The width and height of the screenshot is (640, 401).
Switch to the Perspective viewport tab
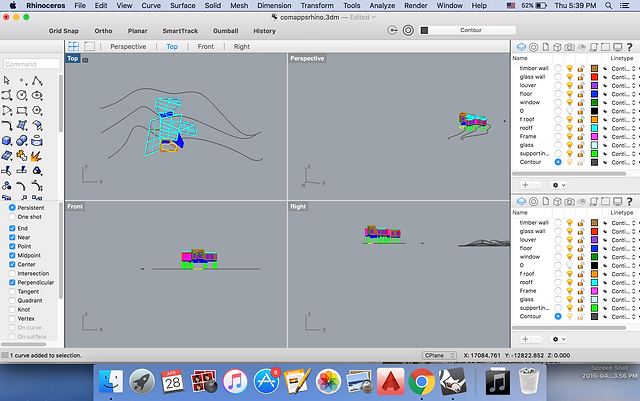pyautogui.click(x=128, y=47)
